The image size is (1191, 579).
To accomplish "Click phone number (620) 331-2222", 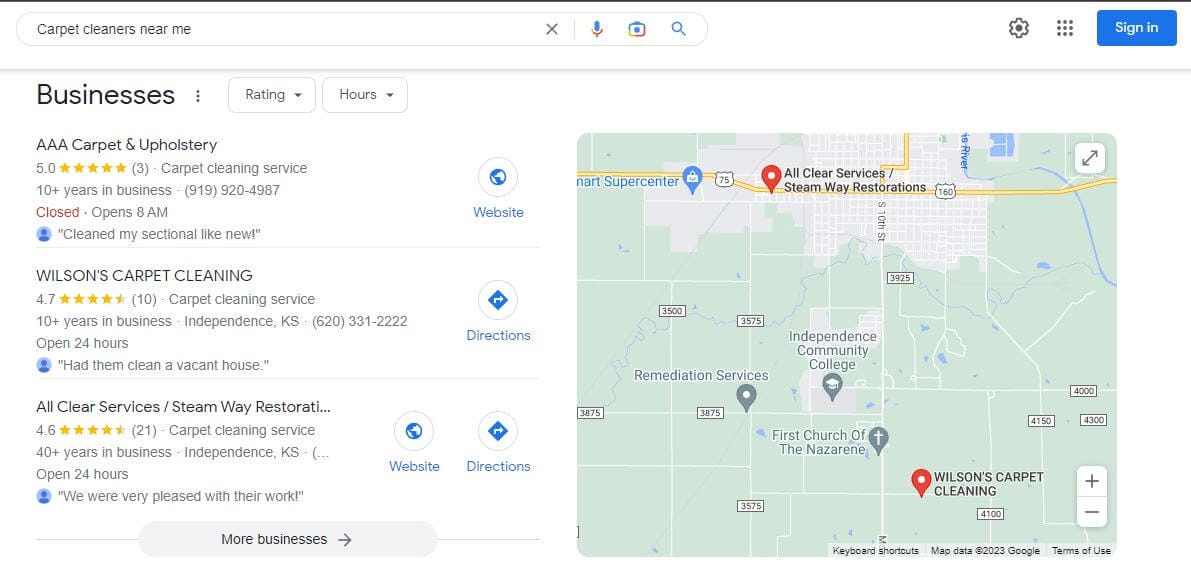I will pyautogui.click(x=359, y=321).
